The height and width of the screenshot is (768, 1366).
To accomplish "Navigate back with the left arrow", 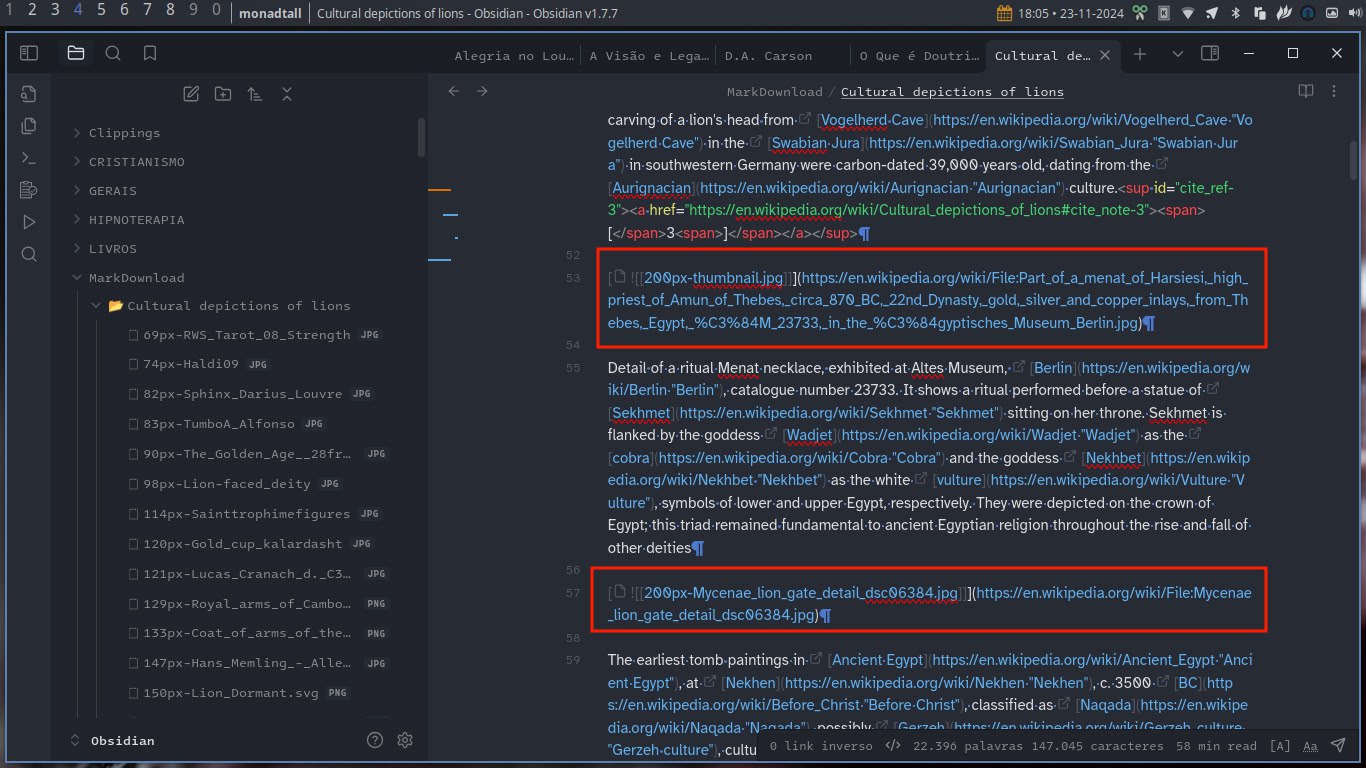I will coord(454,91).
